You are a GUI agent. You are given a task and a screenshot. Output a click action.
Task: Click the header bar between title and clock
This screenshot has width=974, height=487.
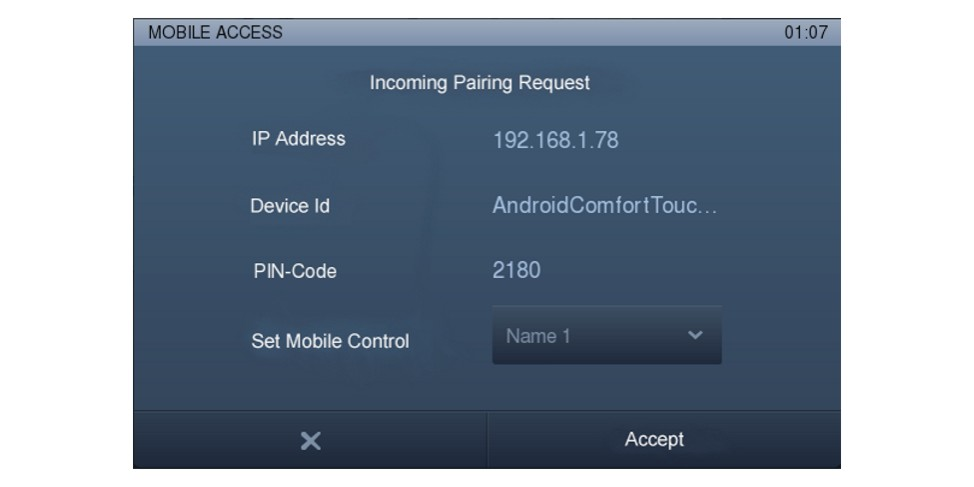[x=533, y=32]
